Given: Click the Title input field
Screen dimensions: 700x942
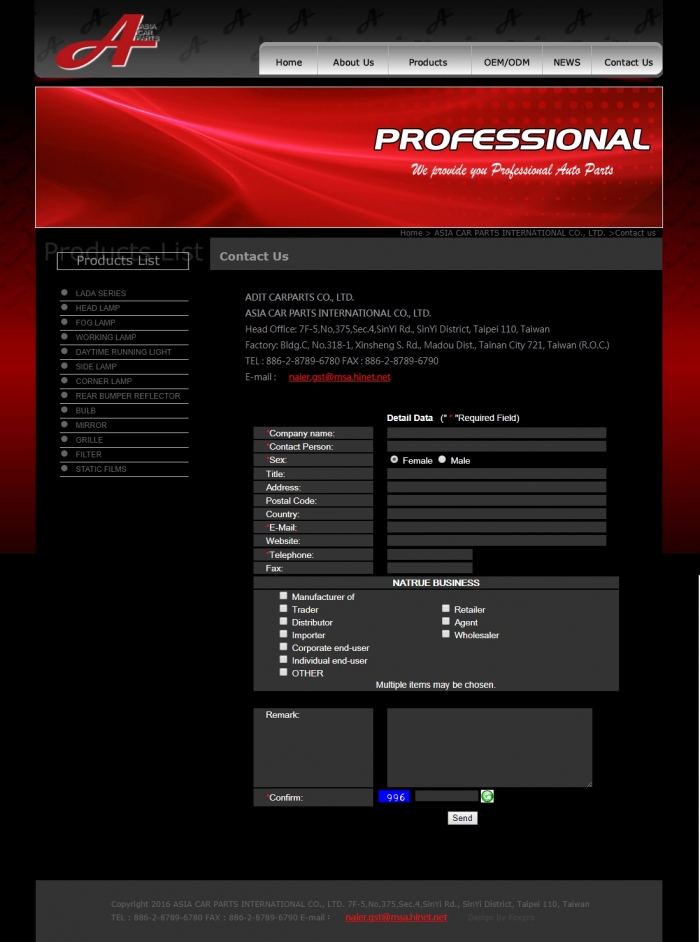Looking at the screenshot, I should coord(496,474).
